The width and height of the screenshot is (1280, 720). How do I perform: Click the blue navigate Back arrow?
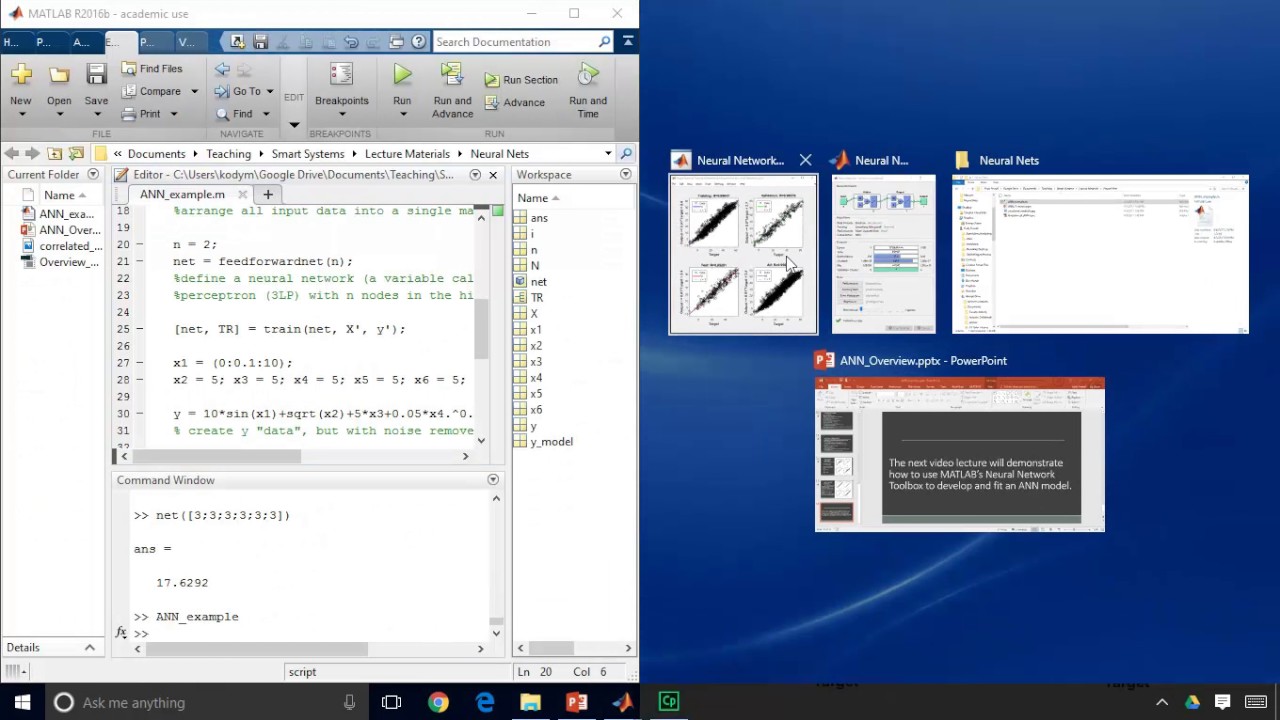point(222,69)
